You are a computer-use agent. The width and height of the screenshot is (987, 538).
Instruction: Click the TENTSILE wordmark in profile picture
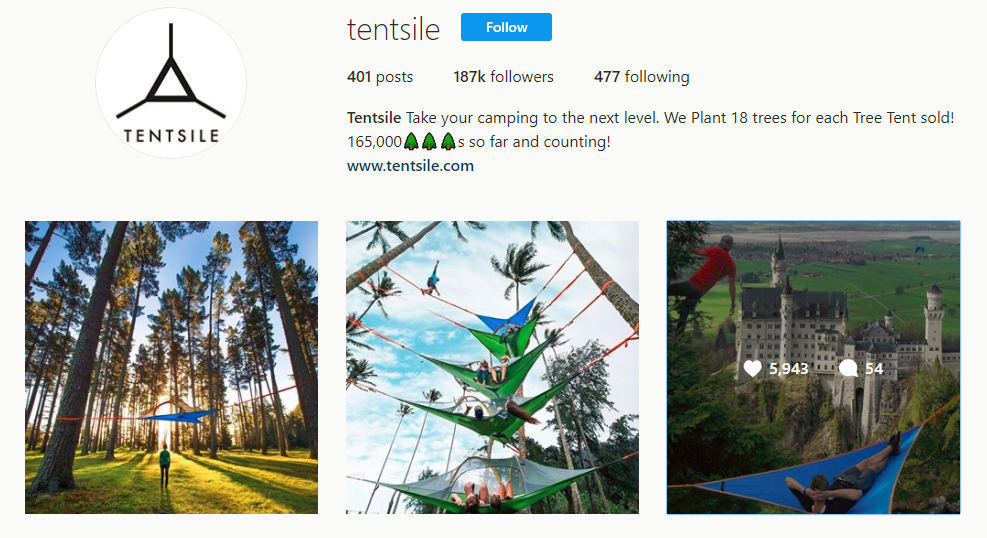[x=171, y=135]
